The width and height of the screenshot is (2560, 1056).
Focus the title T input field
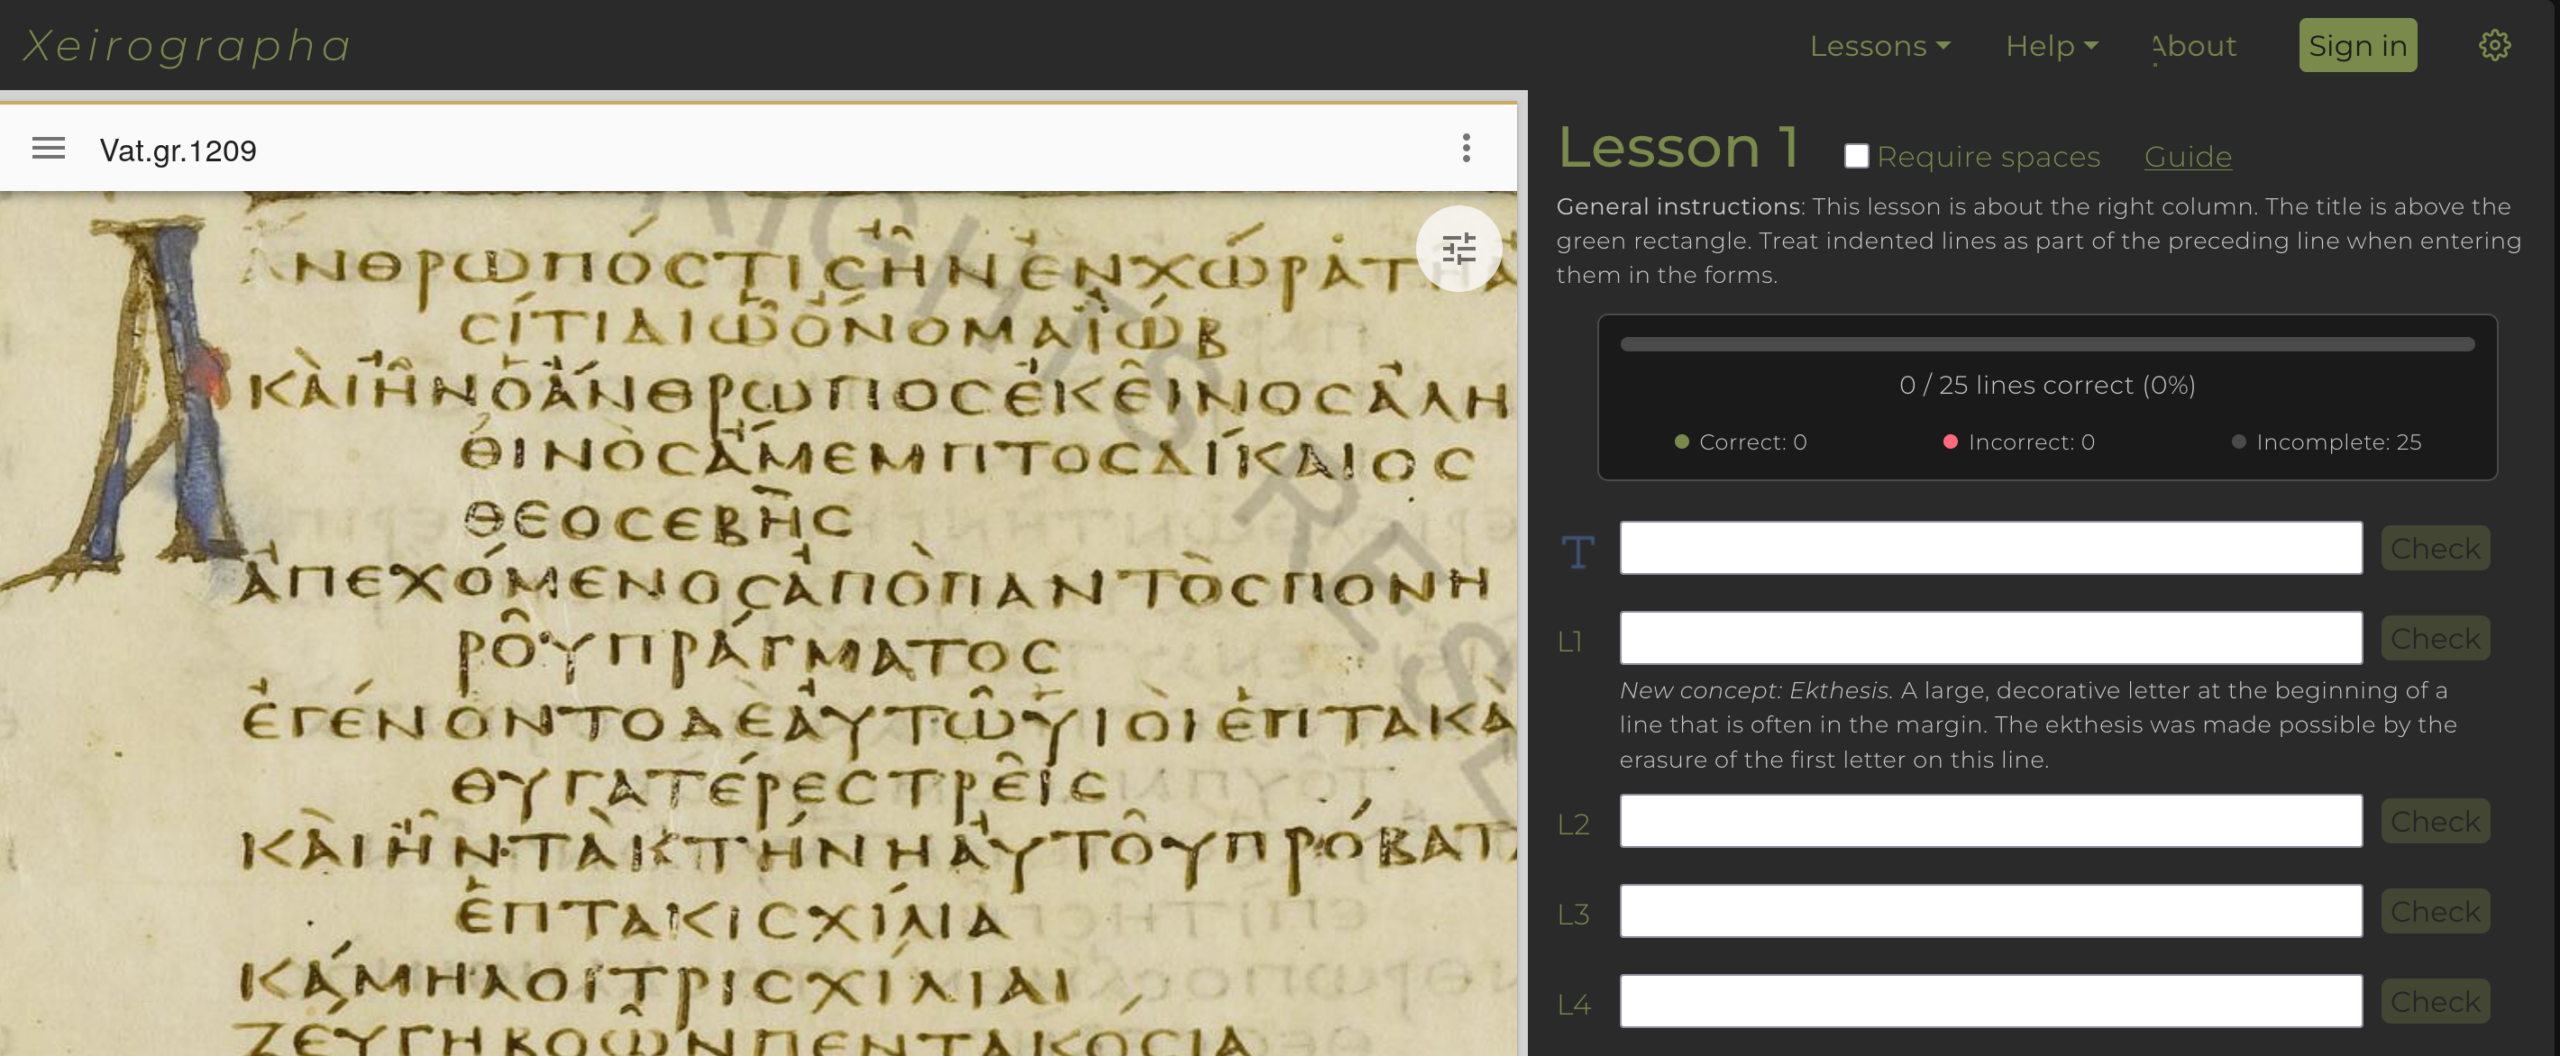(x=1990, y=548)
